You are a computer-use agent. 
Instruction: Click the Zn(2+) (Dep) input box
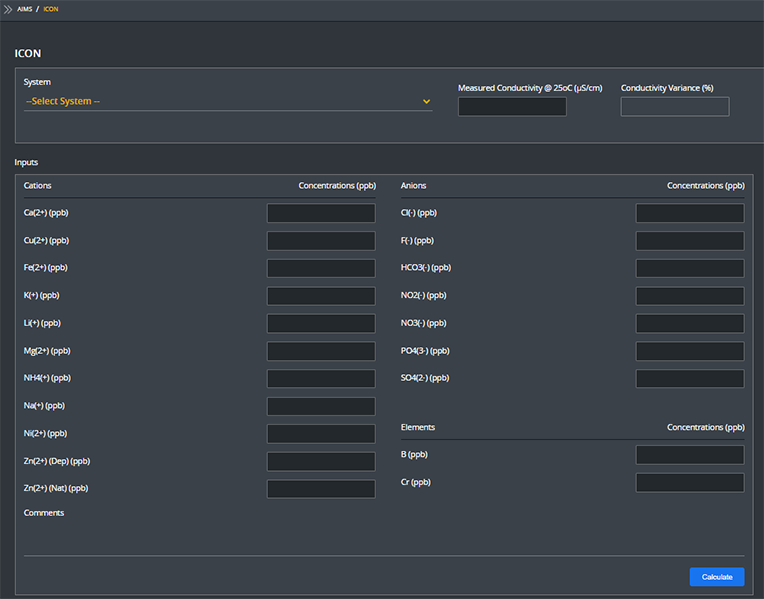(321, 461)
